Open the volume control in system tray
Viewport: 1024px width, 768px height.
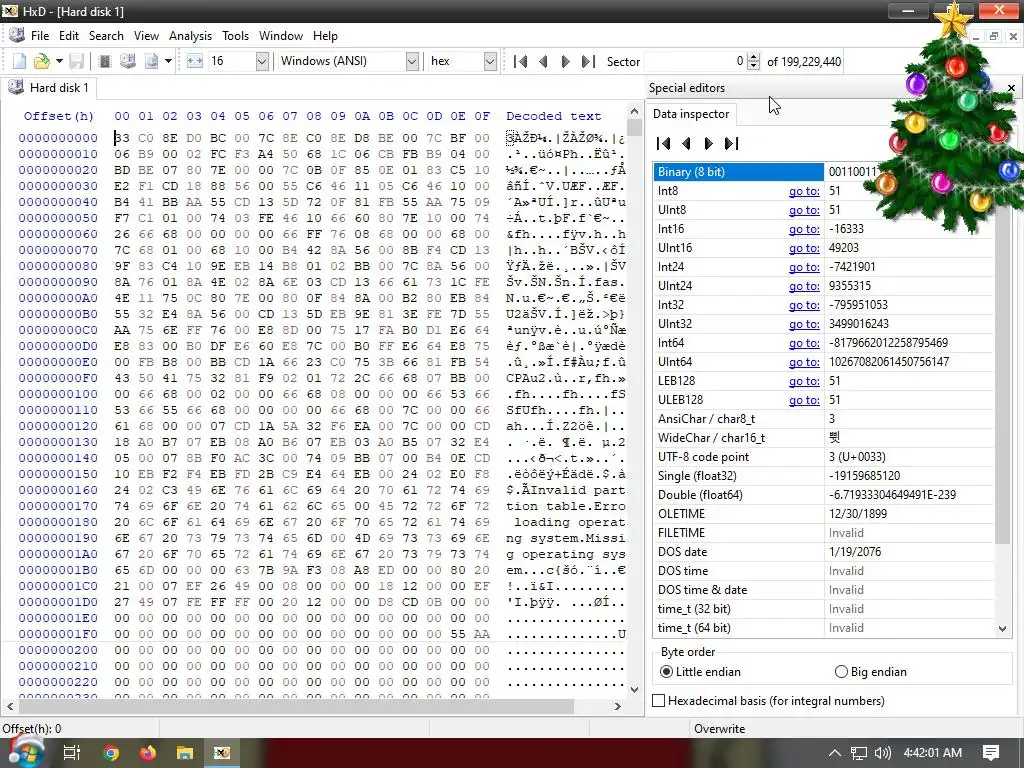pyautogui.click(x=882, y=753)
